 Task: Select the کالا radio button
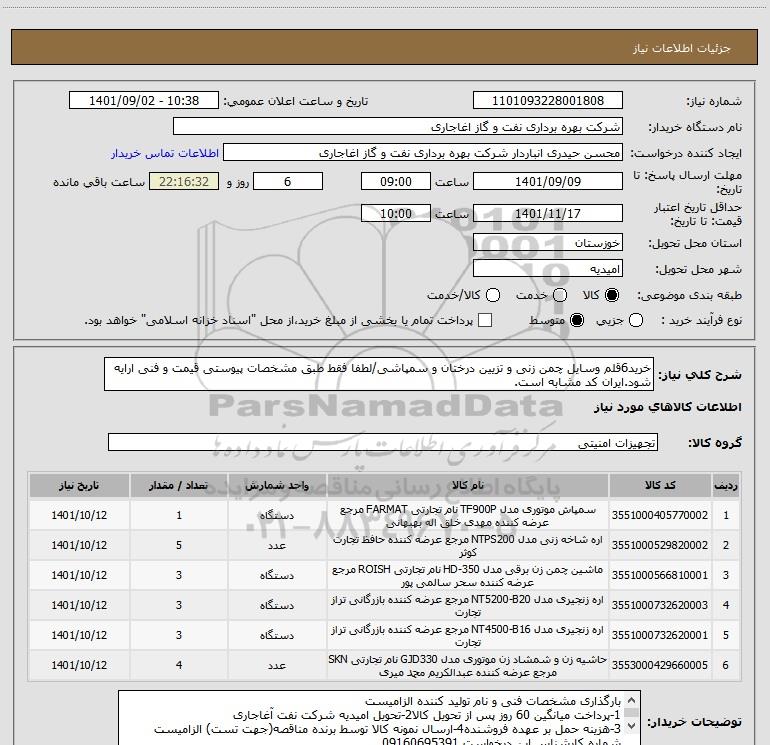612,295
